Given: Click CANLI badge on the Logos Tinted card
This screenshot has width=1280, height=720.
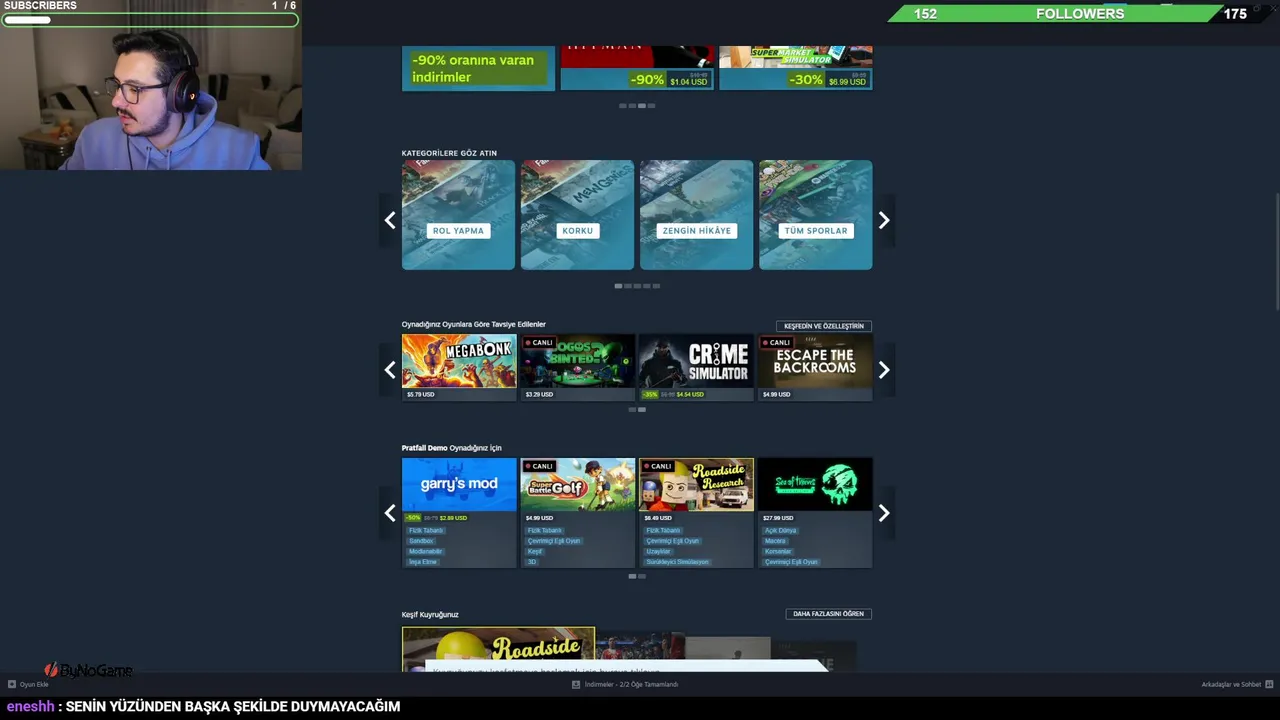Looking at the screenshot, I should coord(539,342).
